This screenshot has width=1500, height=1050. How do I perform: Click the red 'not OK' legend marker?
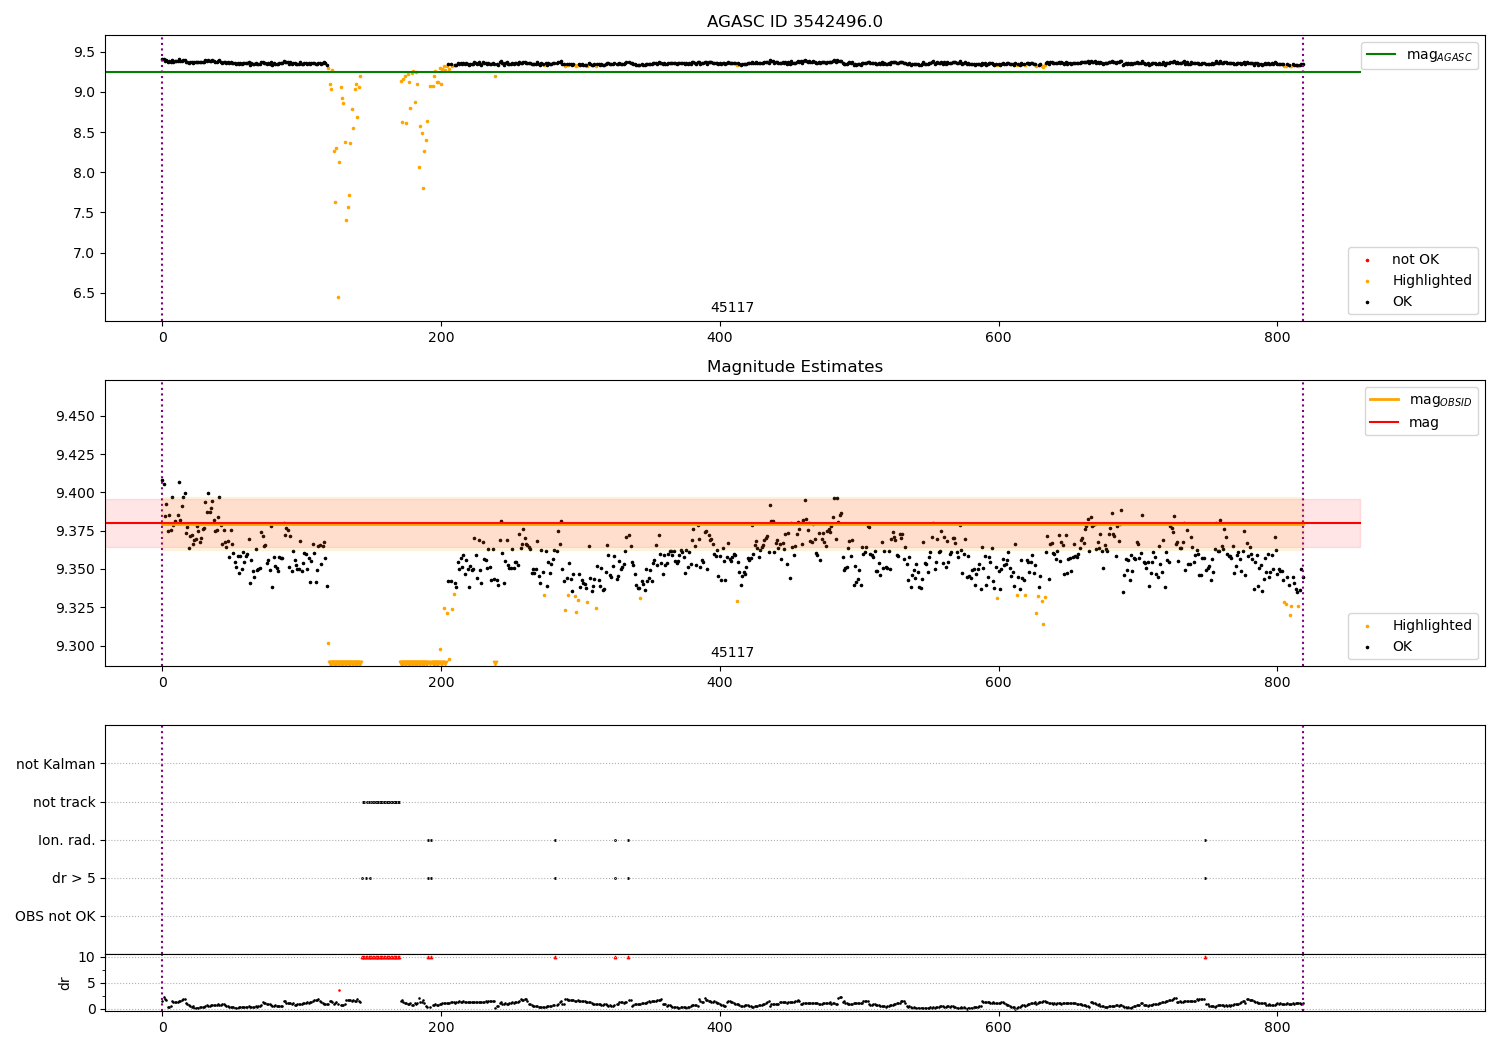[1367, 260]
